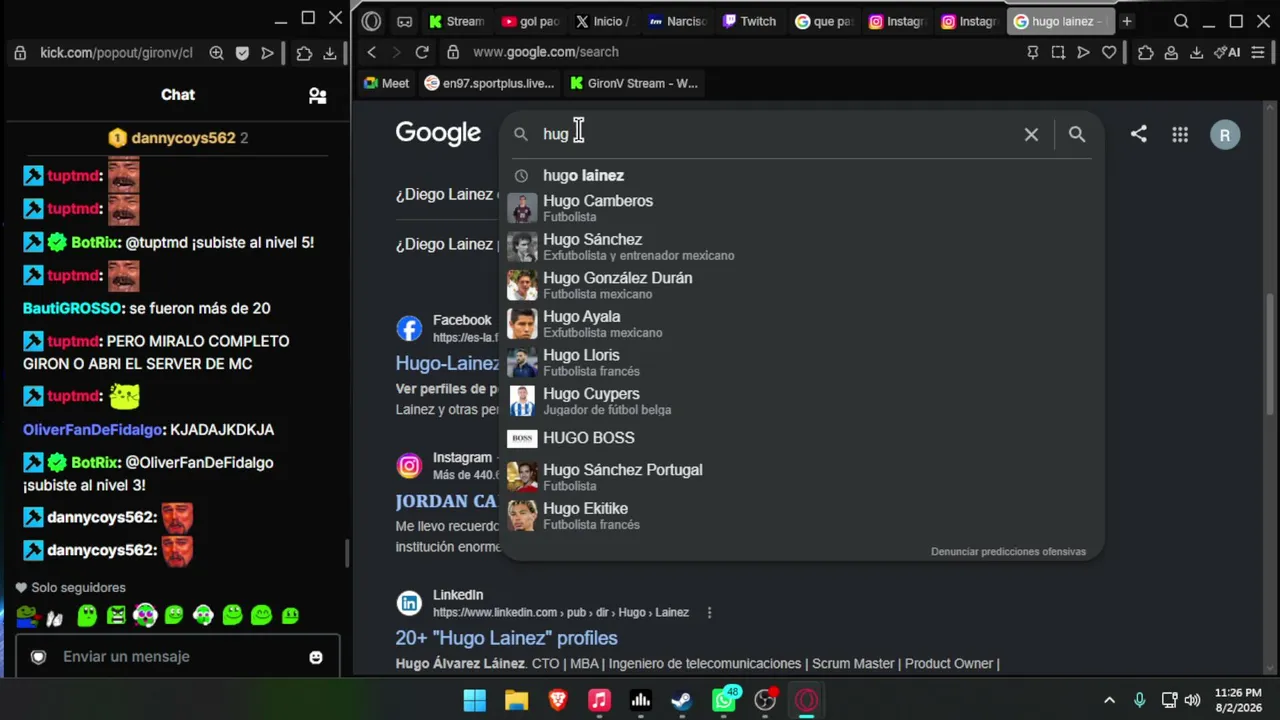Select the Hugo Cuypers suggestion

801,401
